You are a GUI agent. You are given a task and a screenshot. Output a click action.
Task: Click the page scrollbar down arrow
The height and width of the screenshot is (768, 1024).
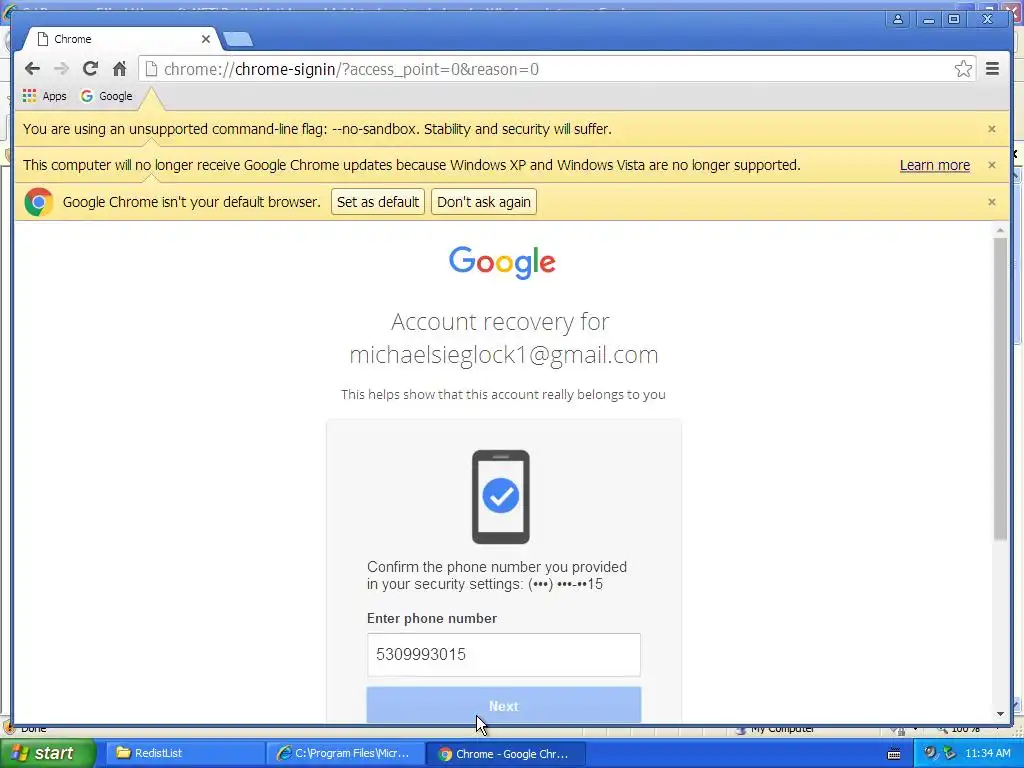pyautogui.click(x=1000, y=714)
